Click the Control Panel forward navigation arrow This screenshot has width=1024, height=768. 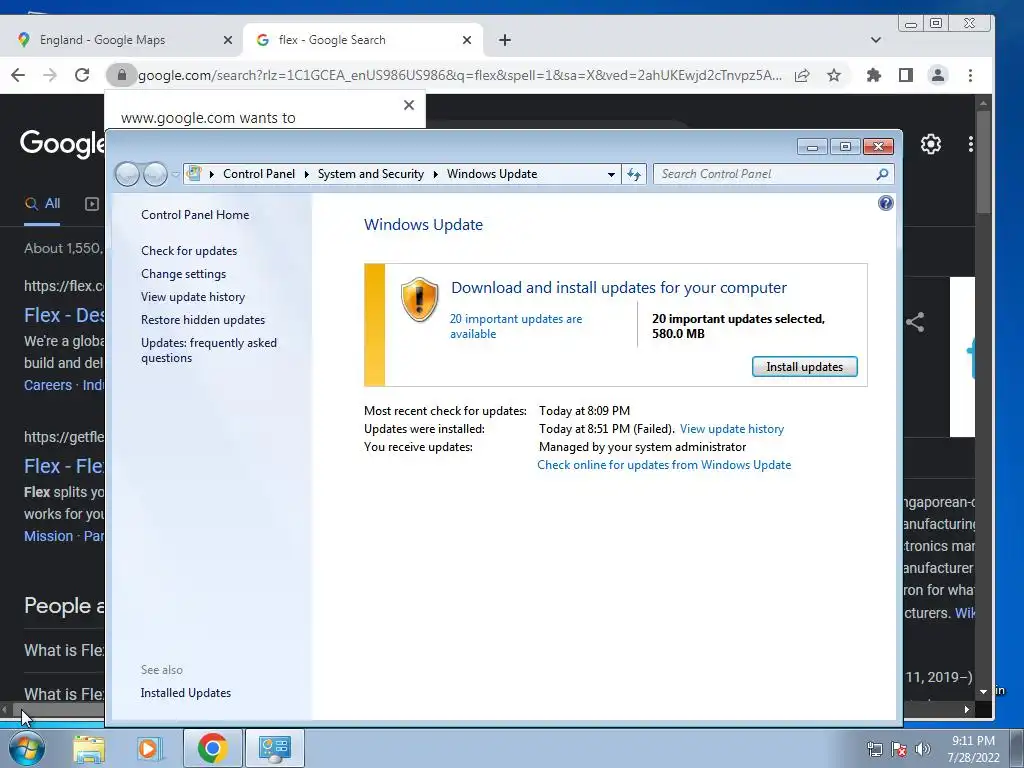pos(155,174)
